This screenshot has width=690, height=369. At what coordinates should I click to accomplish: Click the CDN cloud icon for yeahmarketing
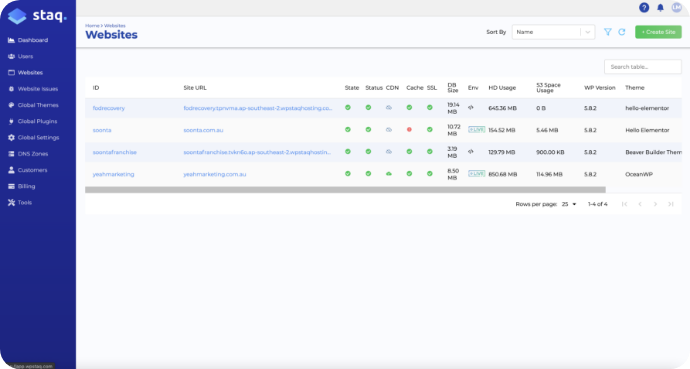point(389,174)
